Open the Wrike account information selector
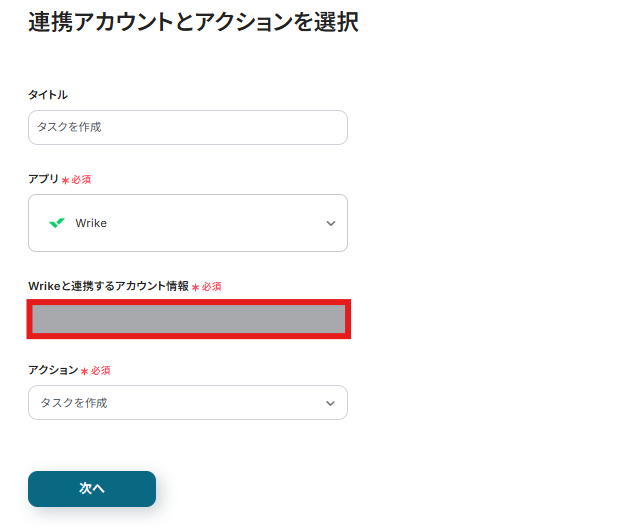 (x=188, y=319)
